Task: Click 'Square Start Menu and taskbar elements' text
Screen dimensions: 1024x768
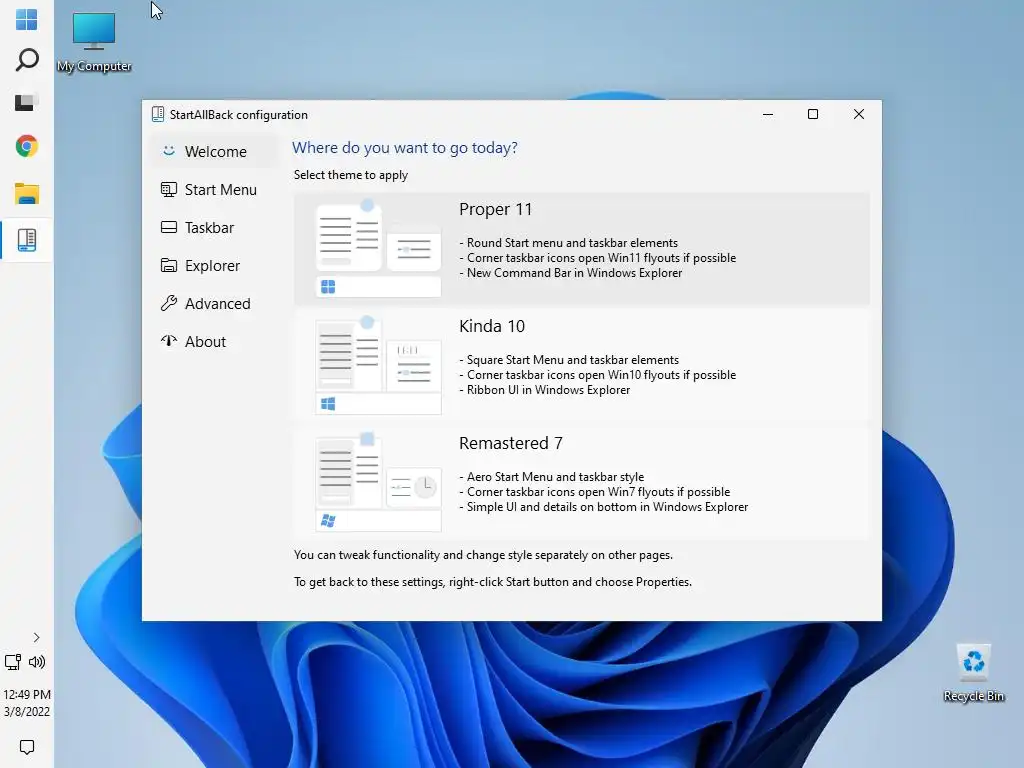Action: (573, 360)
